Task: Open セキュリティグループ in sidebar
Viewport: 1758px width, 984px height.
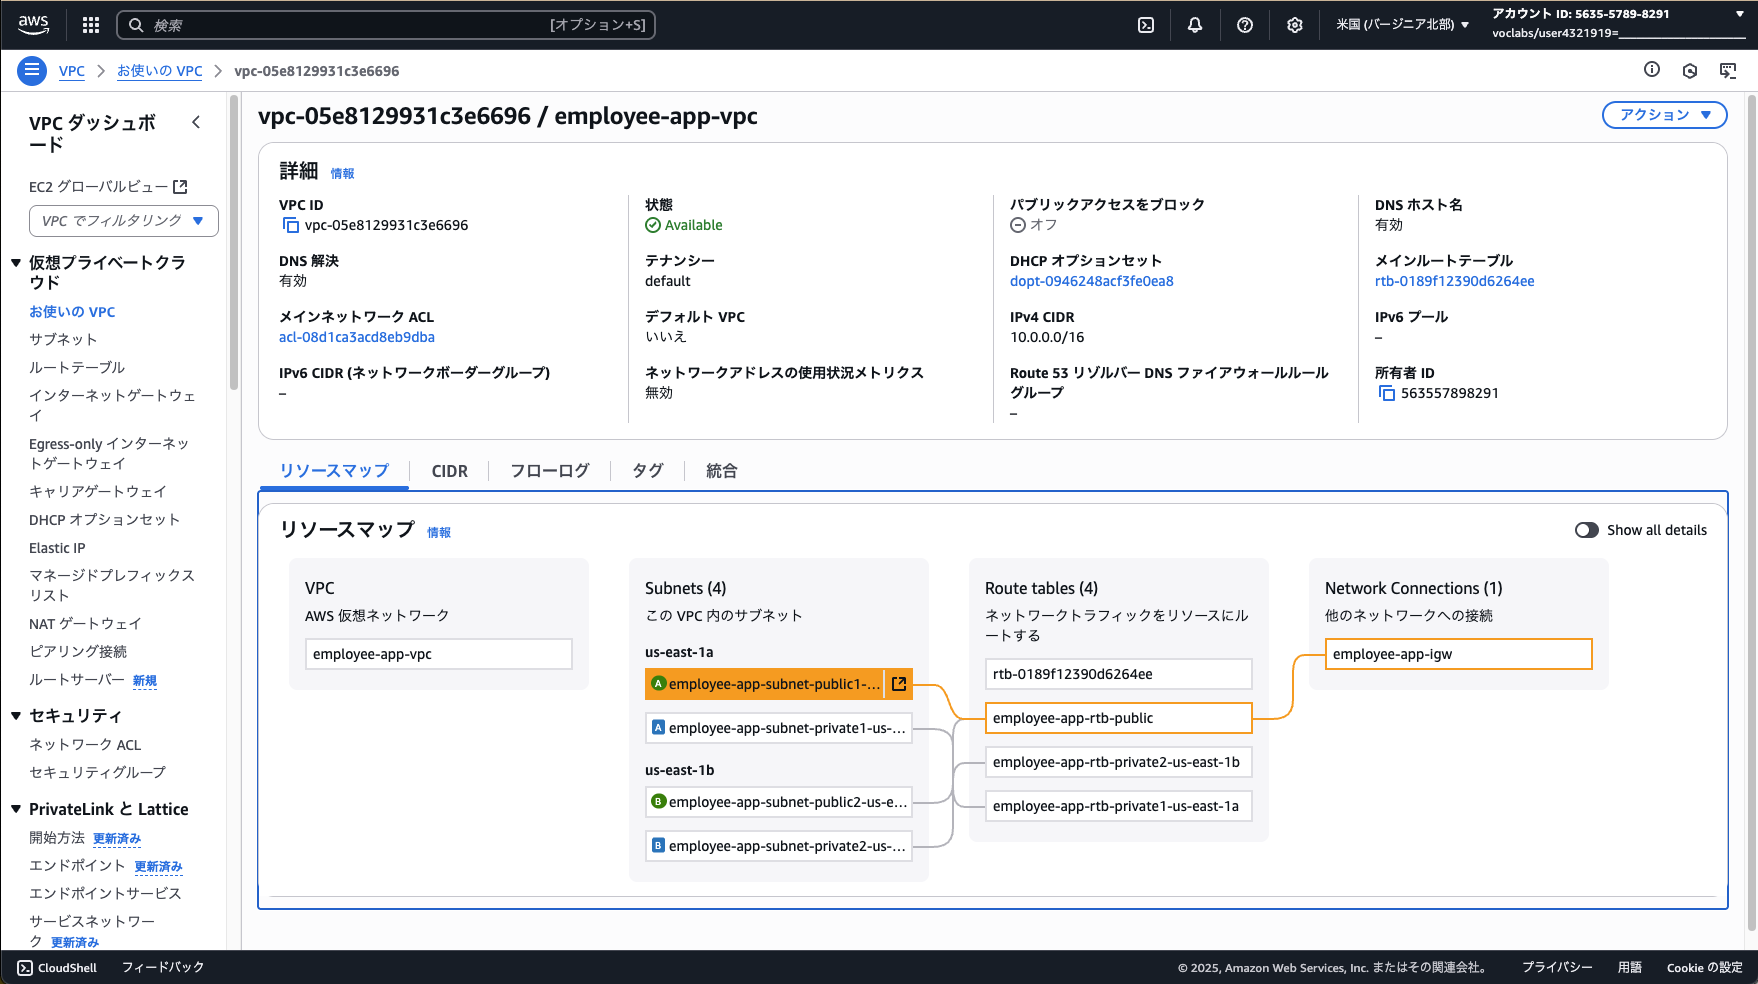Action: tap(98, 773)
